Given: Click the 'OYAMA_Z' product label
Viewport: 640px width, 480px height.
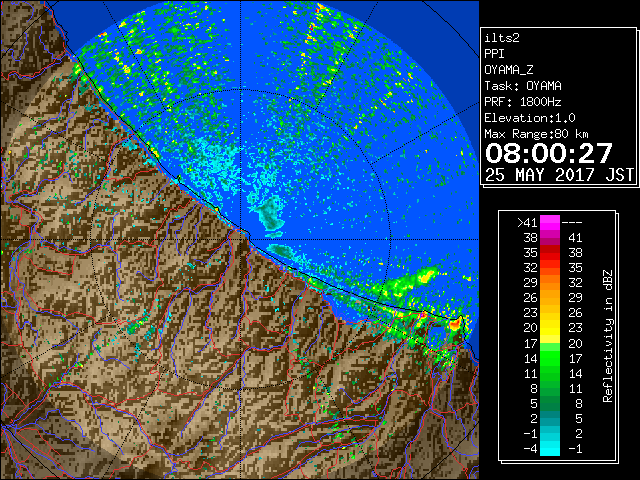Looking at the screenshot, I should tap(509, 70).
